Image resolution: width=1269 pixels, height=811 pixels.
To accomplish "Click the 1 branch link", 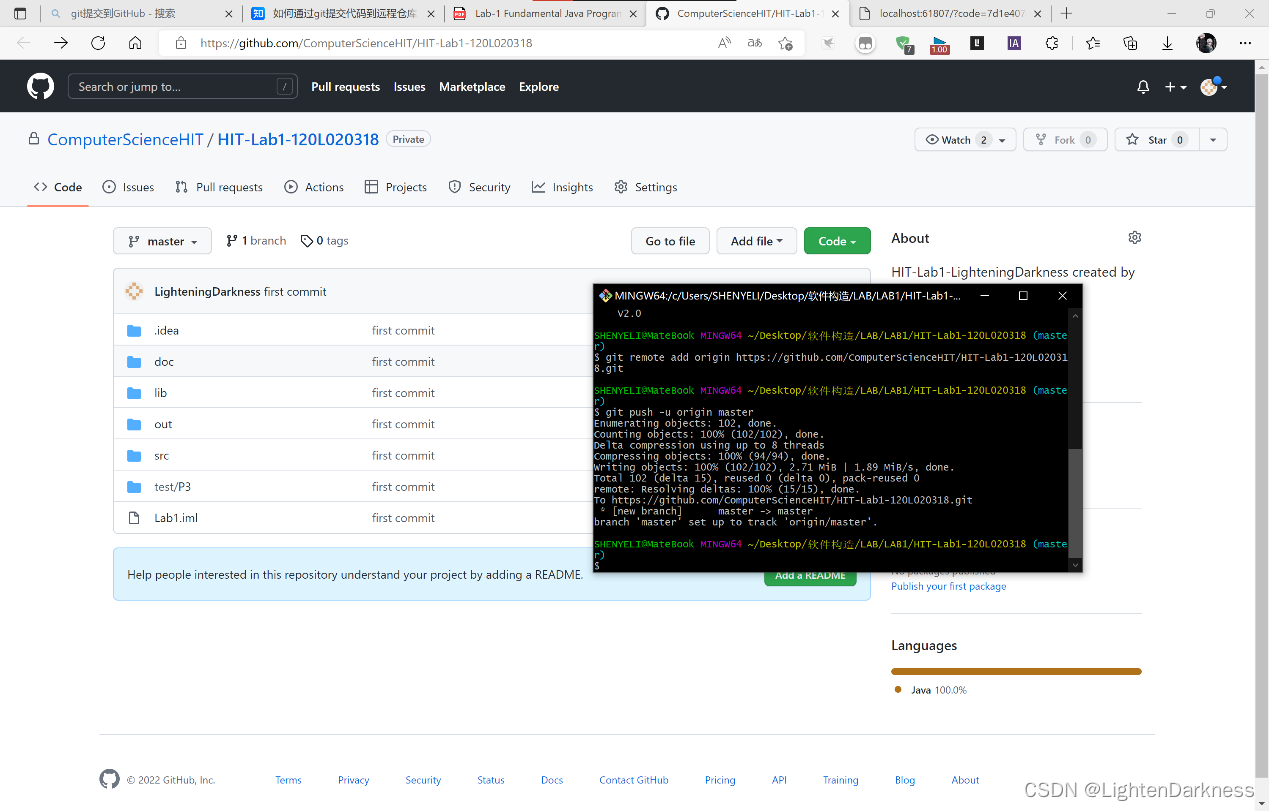I will 256,241.
